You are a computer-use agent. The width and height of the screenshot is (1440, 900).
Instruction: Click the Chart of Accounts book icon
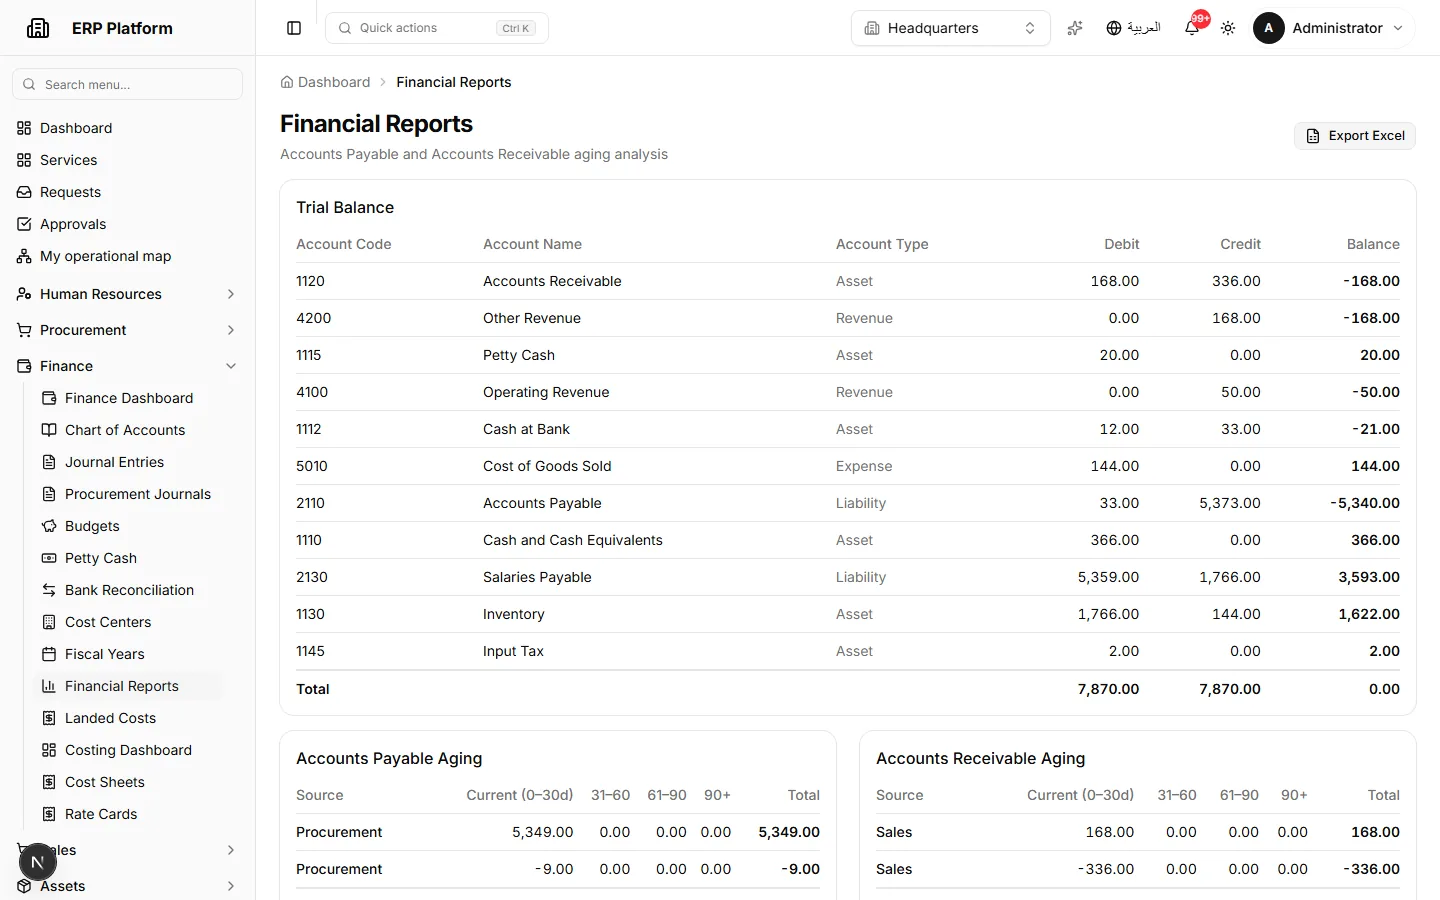pyautogui.click(x=49, y=430)
